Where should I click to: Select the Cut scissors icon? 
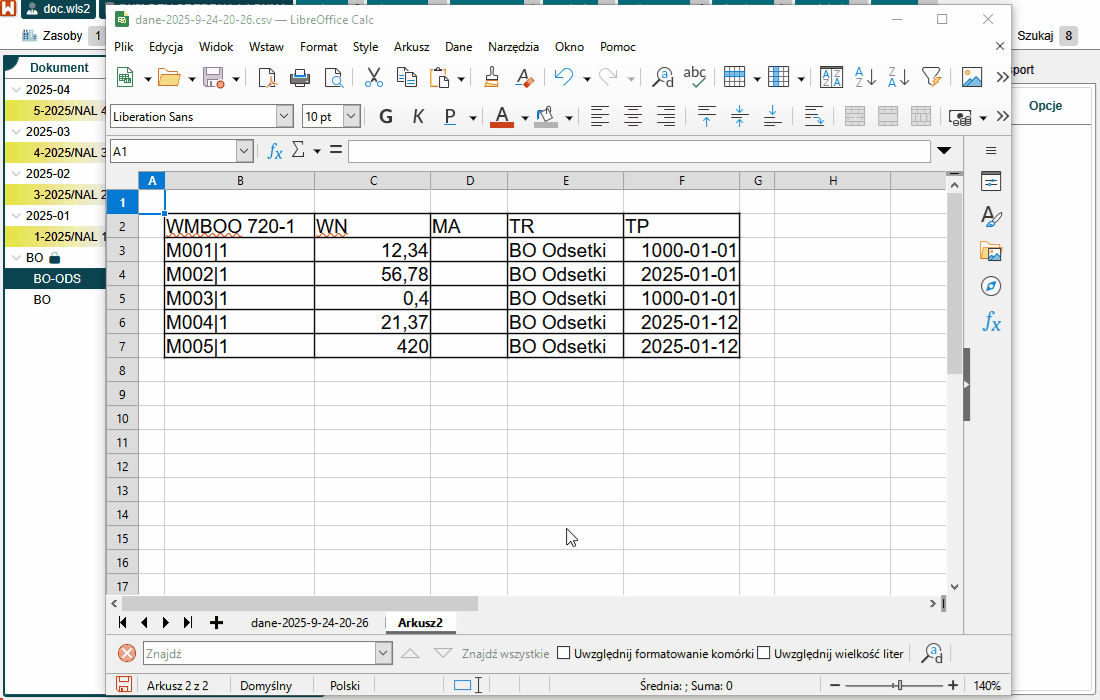coord(374,78)
